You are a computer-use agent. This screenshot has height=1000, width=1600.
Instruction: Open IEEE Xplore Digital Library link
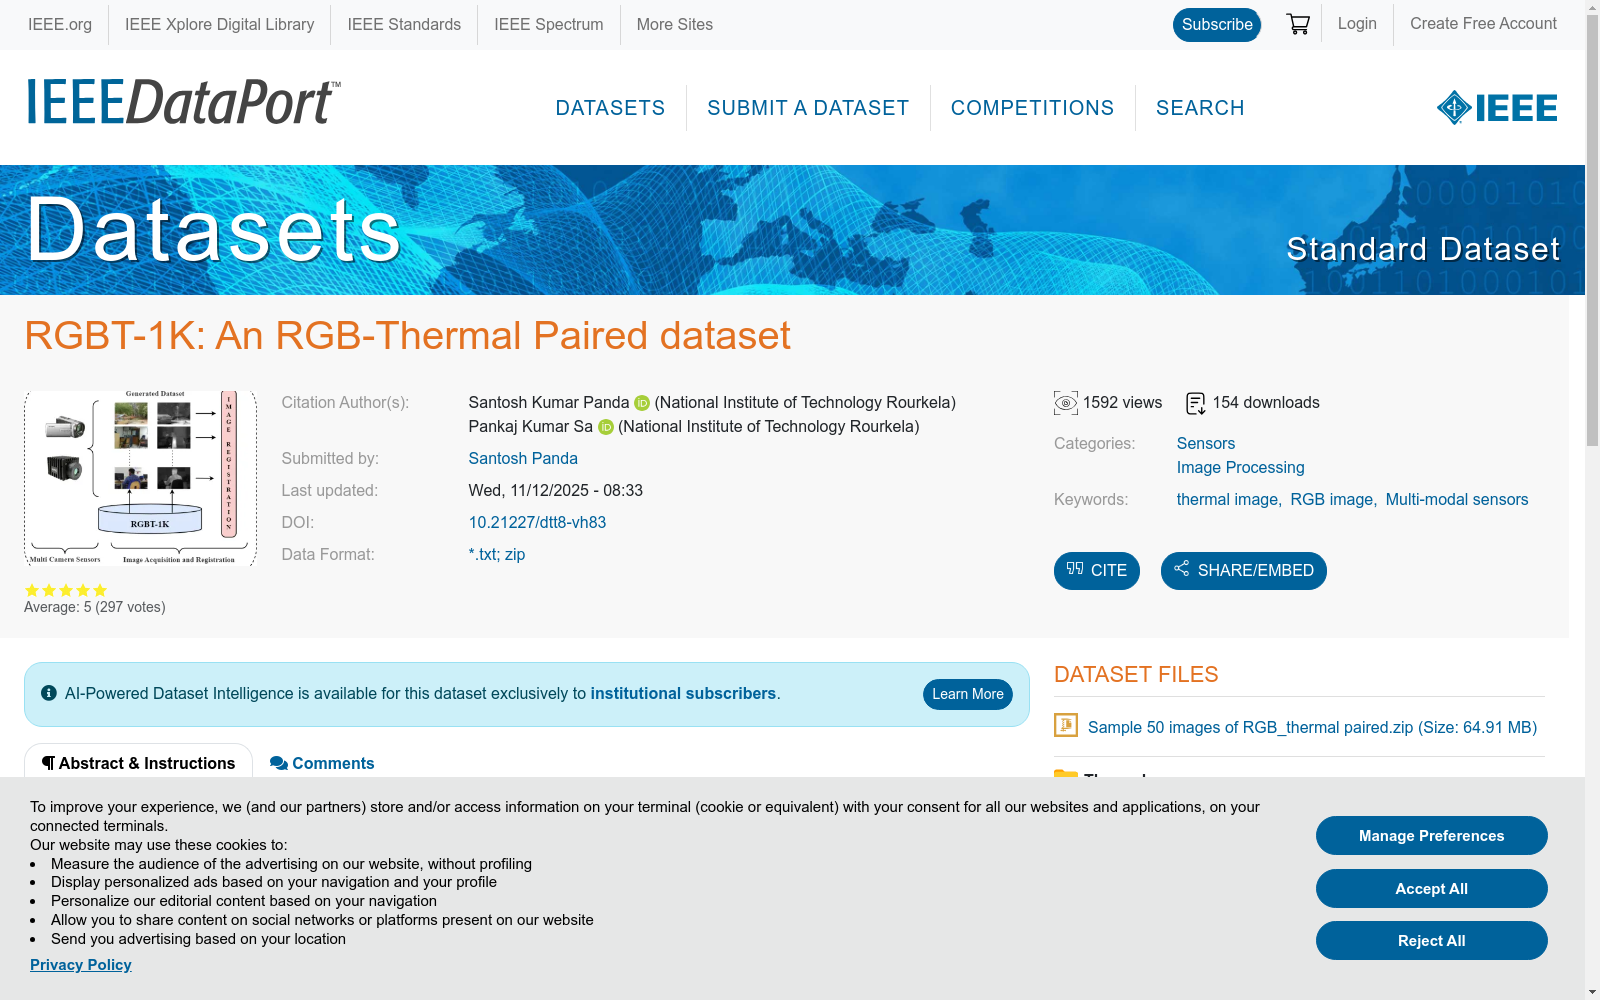[x=219, y=25]
